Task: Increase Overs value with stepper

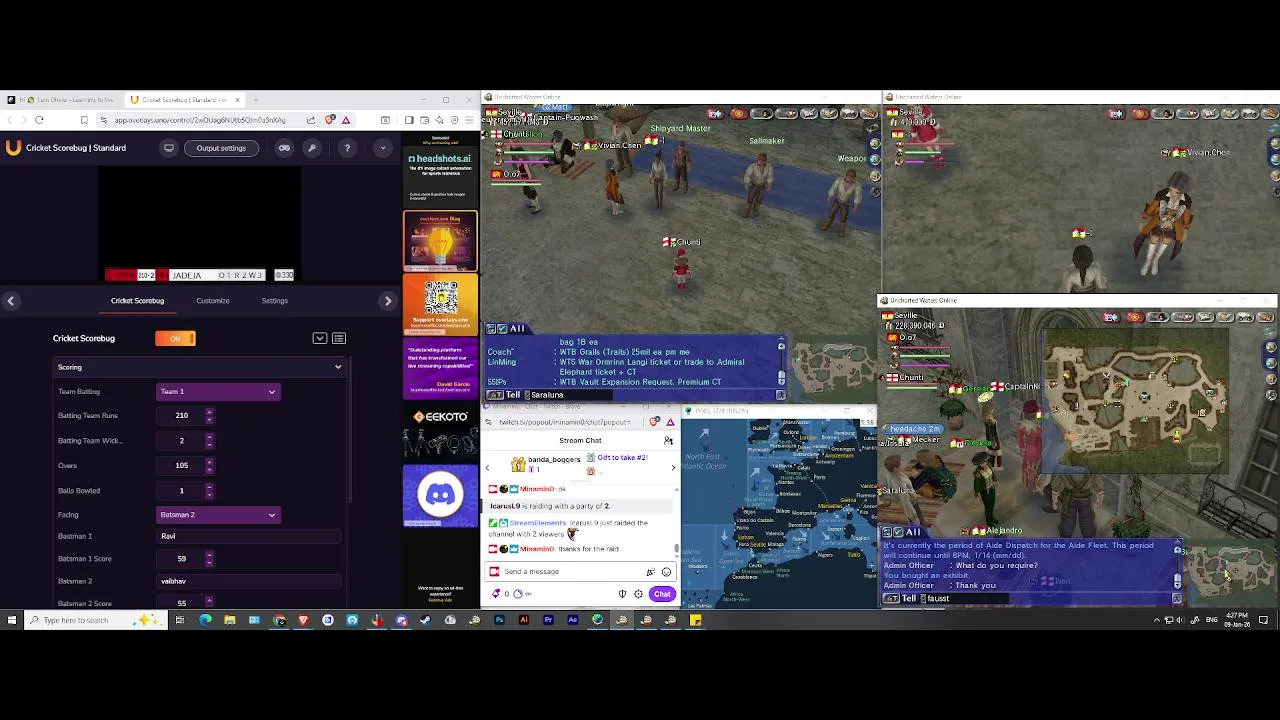Action: tap(209, 462)
